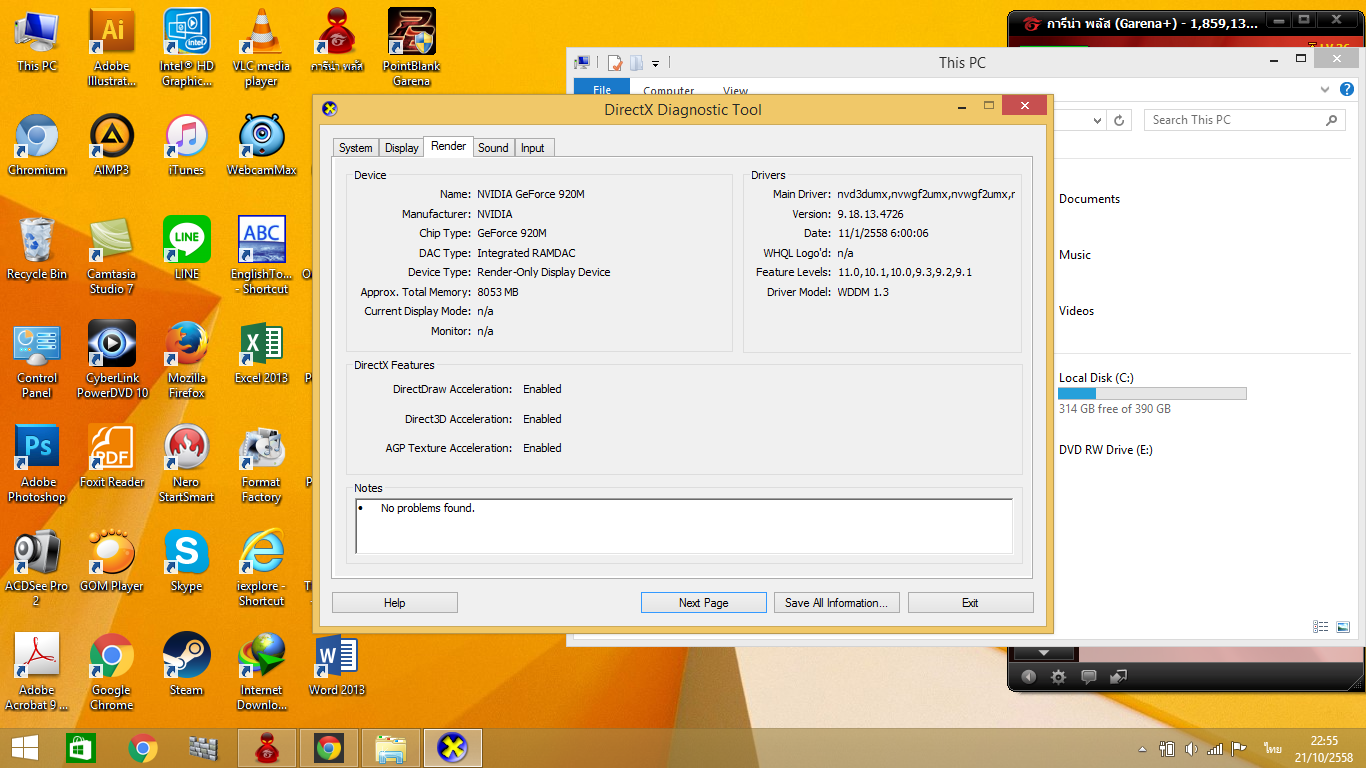The width and height of the screenshot is (1366, 768).
Task: Click the Exit button
Action: pos(970,603)
